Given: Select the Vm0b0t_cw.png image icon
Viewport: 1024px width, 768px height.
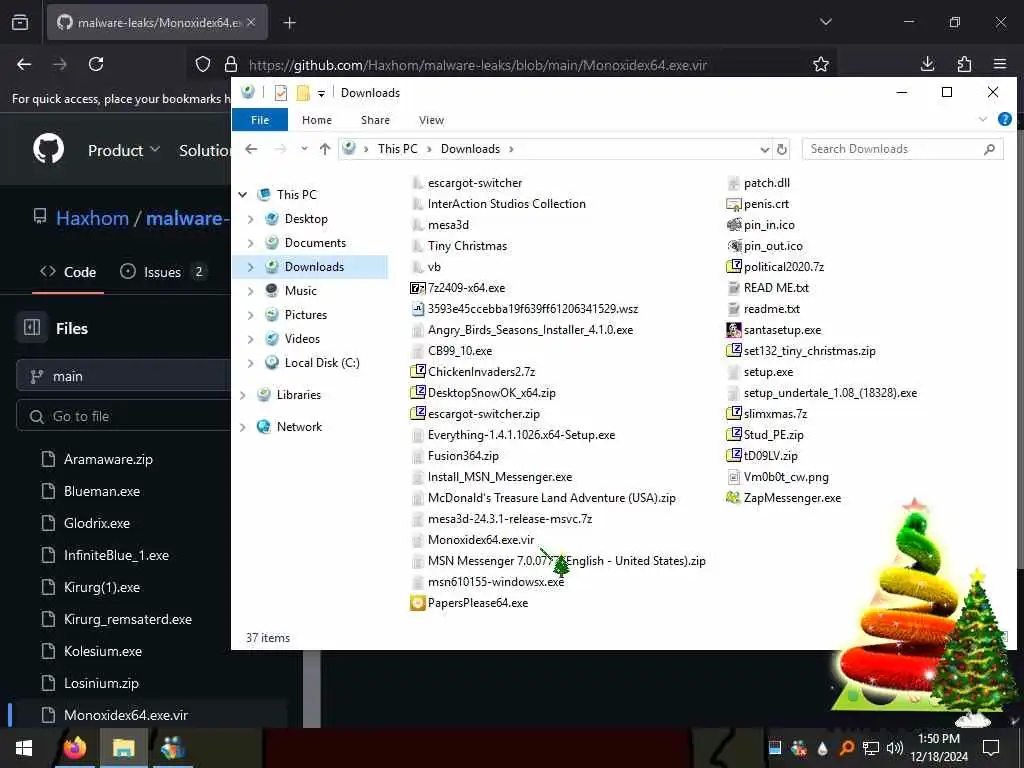Looking at the screenshot, I should pyautogui.click(x=733, y=477).
